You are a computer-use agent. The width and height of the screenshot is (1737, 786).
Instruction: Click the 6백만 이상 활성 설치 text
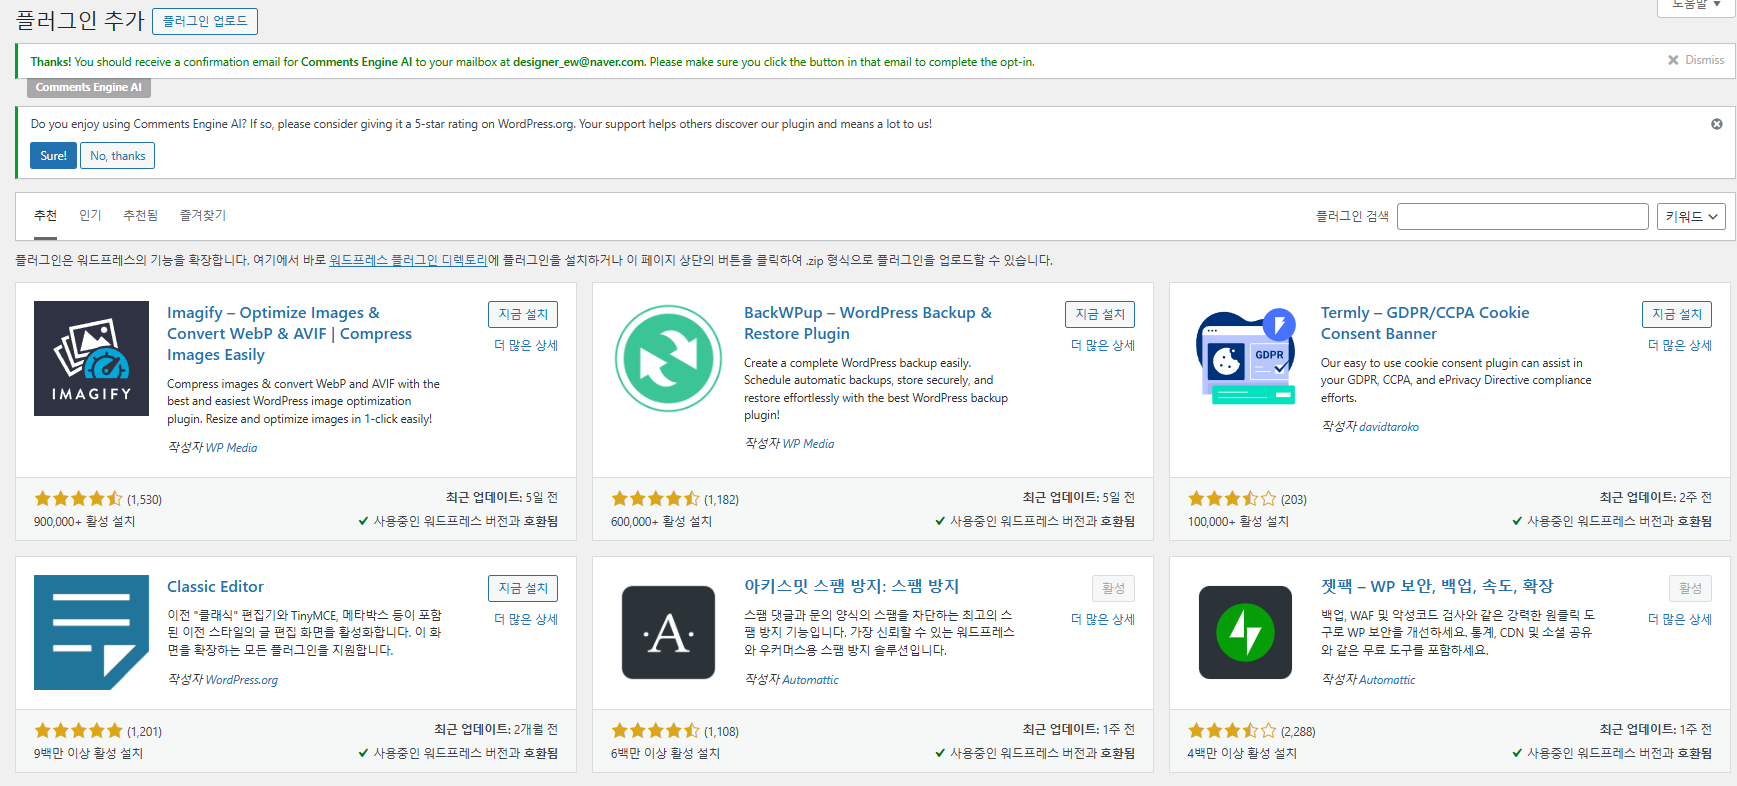(x=665, y=754)
